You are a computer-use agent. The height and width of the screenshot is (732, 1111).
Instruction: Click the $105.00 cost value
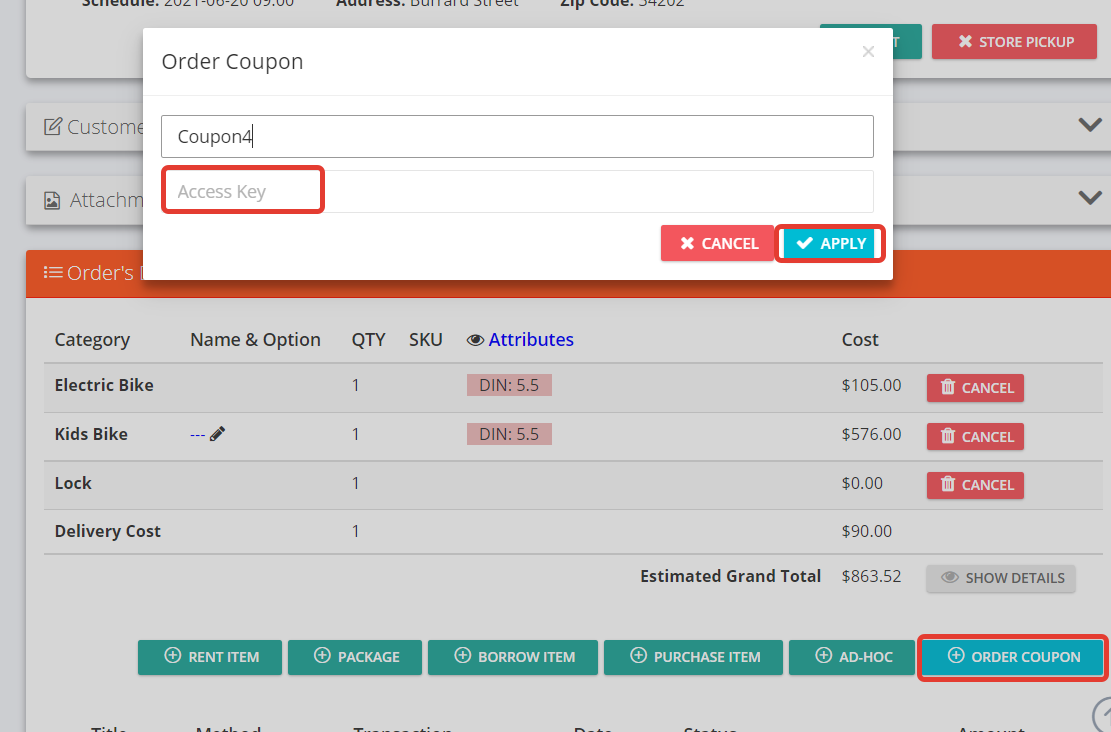[x=872, y=385]
